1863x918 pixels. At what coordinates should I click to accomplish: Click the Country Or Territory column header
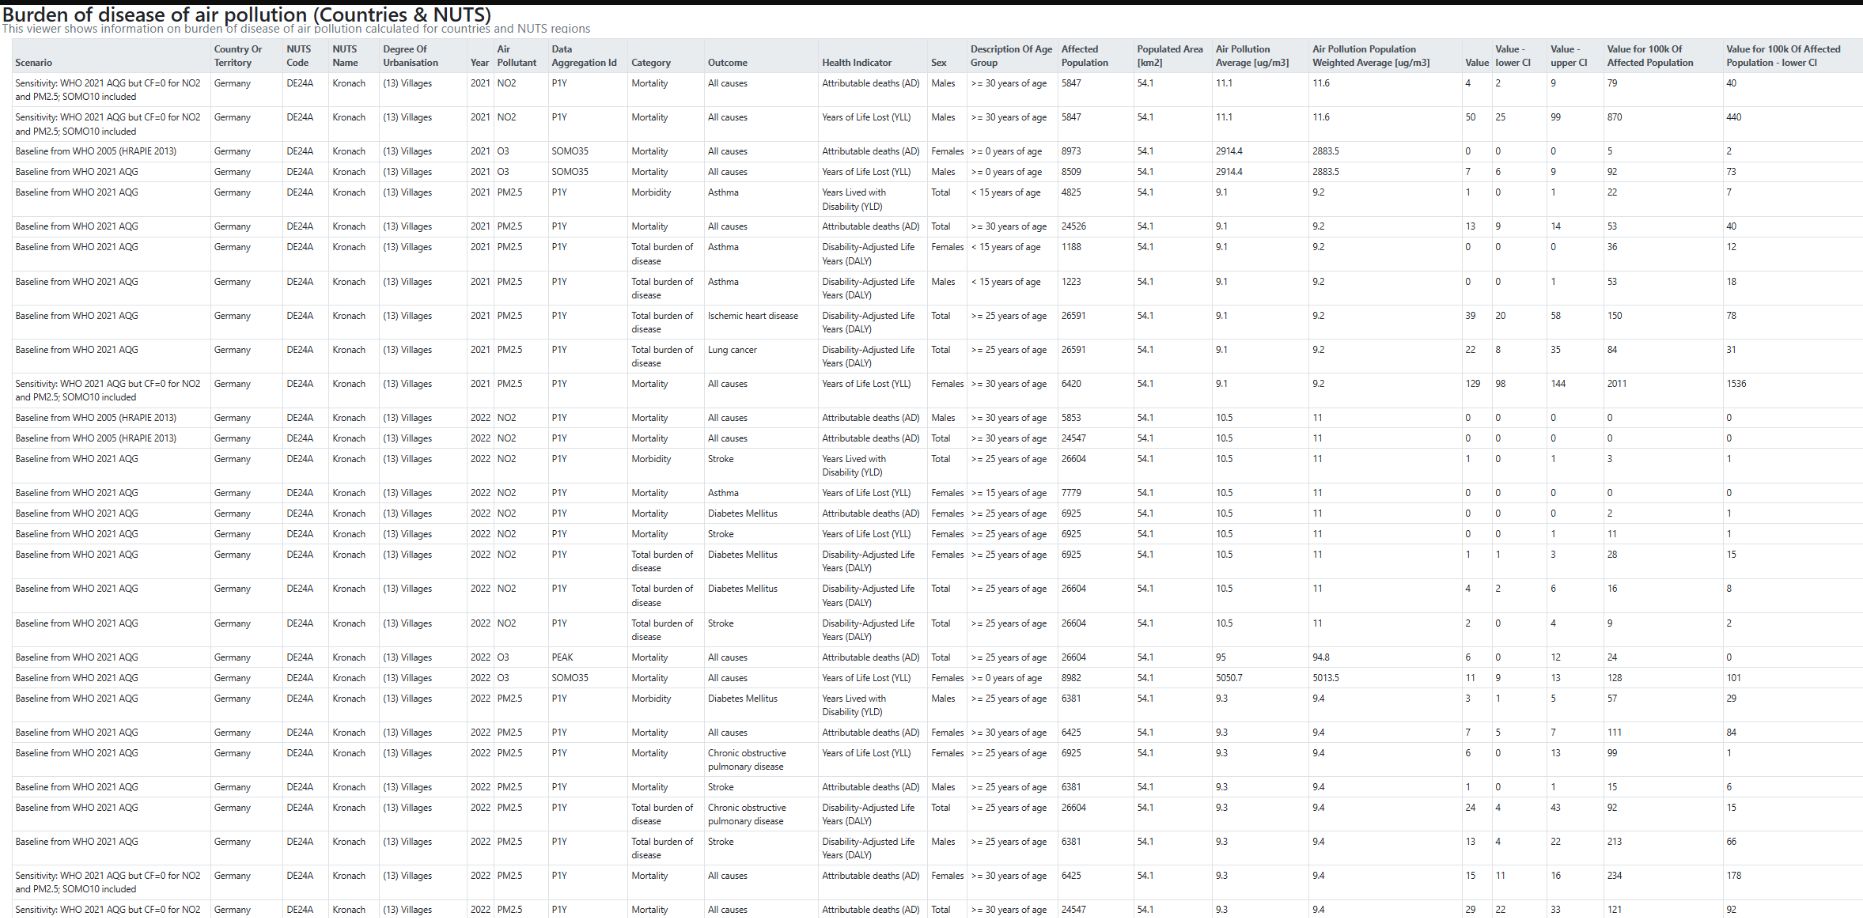coord(238,56)
